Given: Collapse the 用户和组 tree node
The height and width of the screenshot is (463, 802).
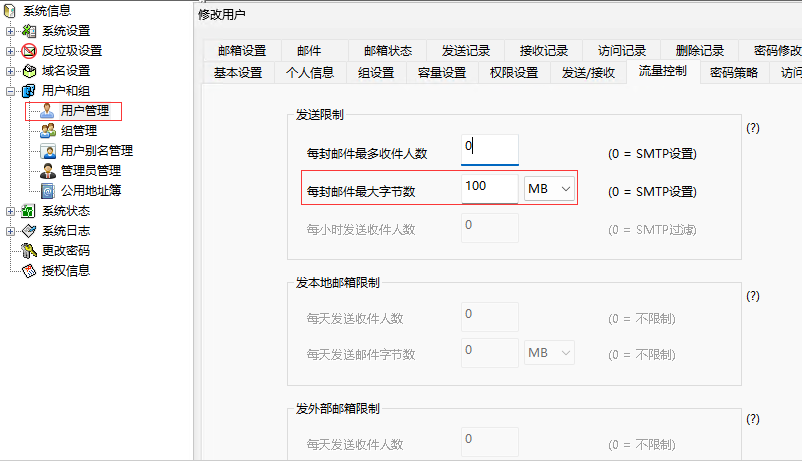Looking at the screenshot, I should point(10,92).
